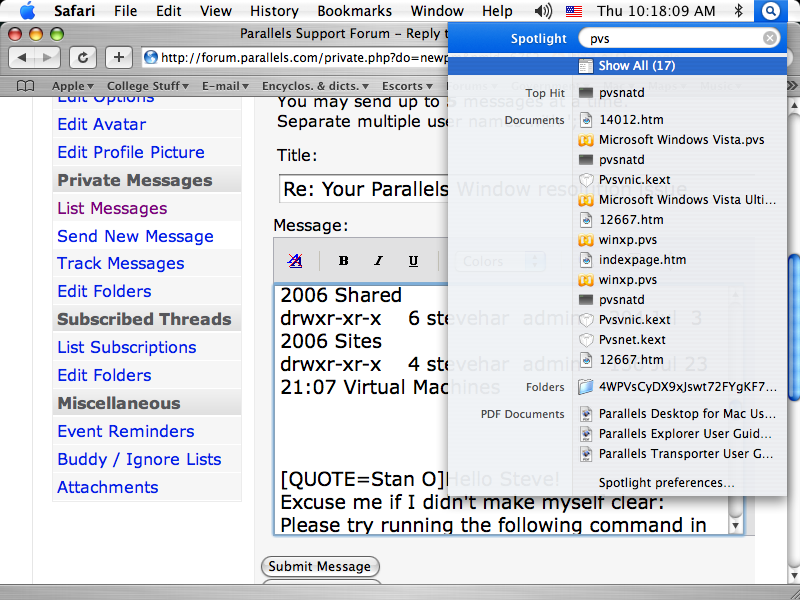Remove text formatting in the message editor

click(x=295, y=261)
